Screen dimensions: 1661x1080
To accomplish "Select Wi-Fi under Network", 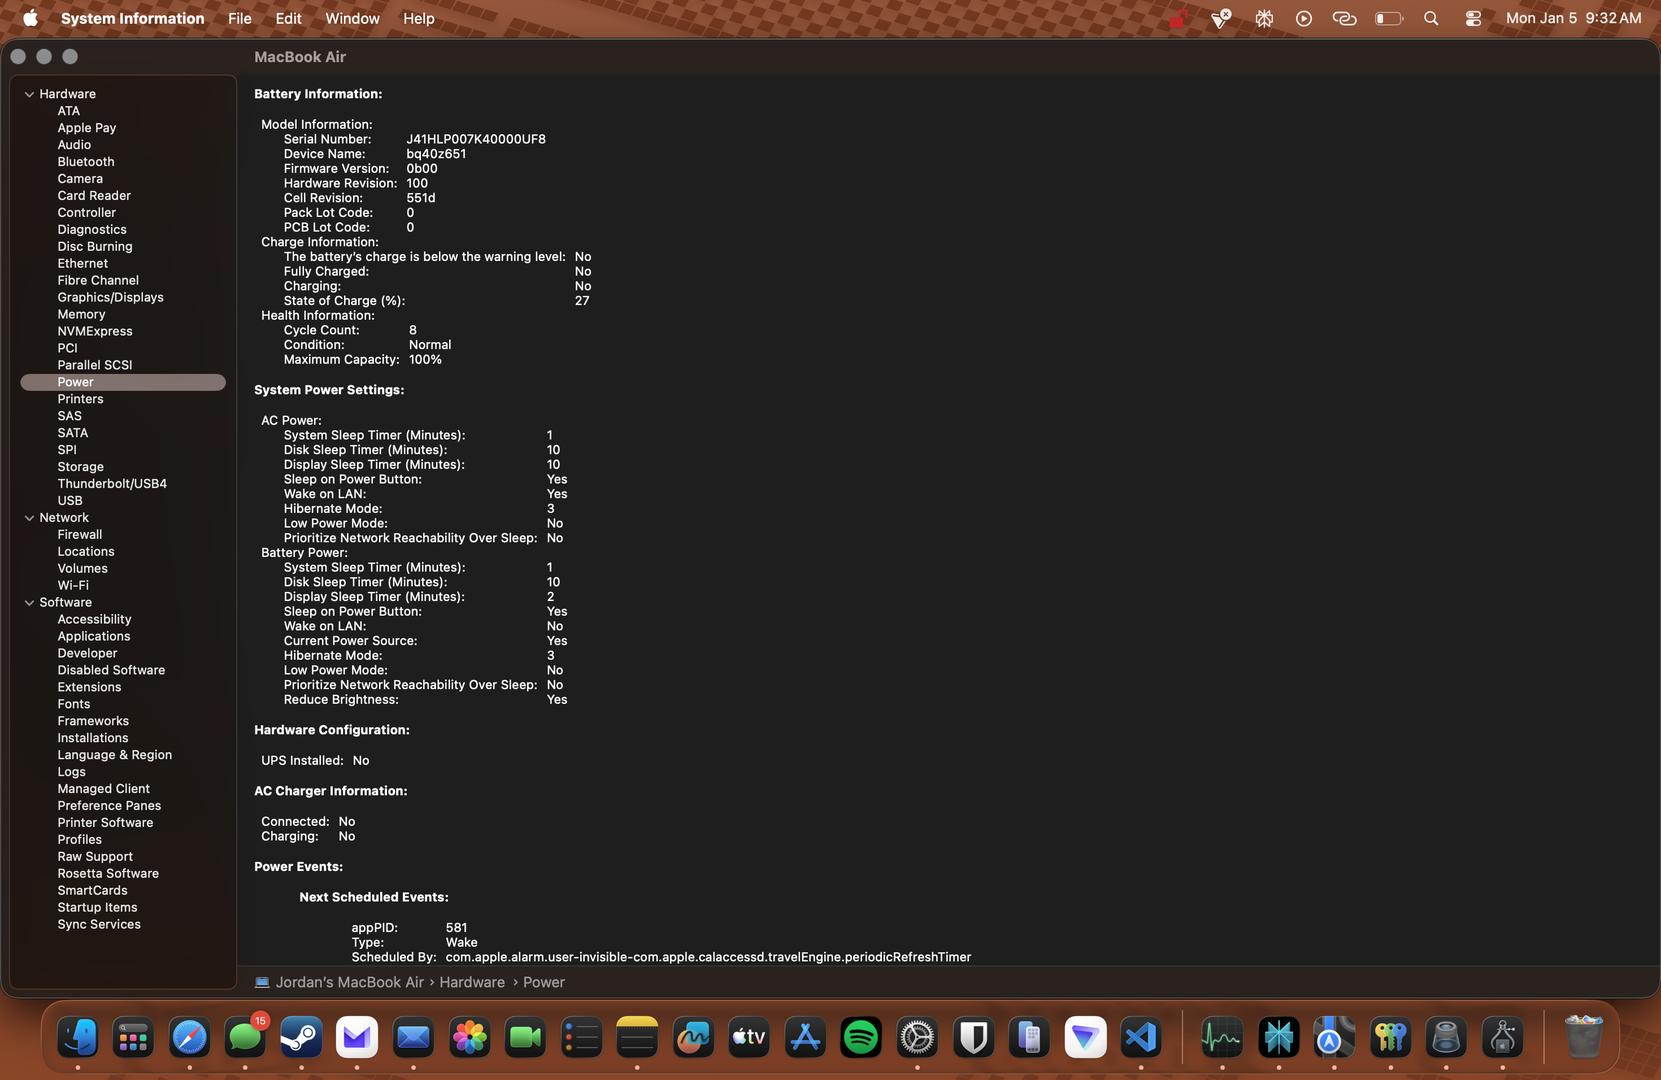I will click(x=73, y=586).
